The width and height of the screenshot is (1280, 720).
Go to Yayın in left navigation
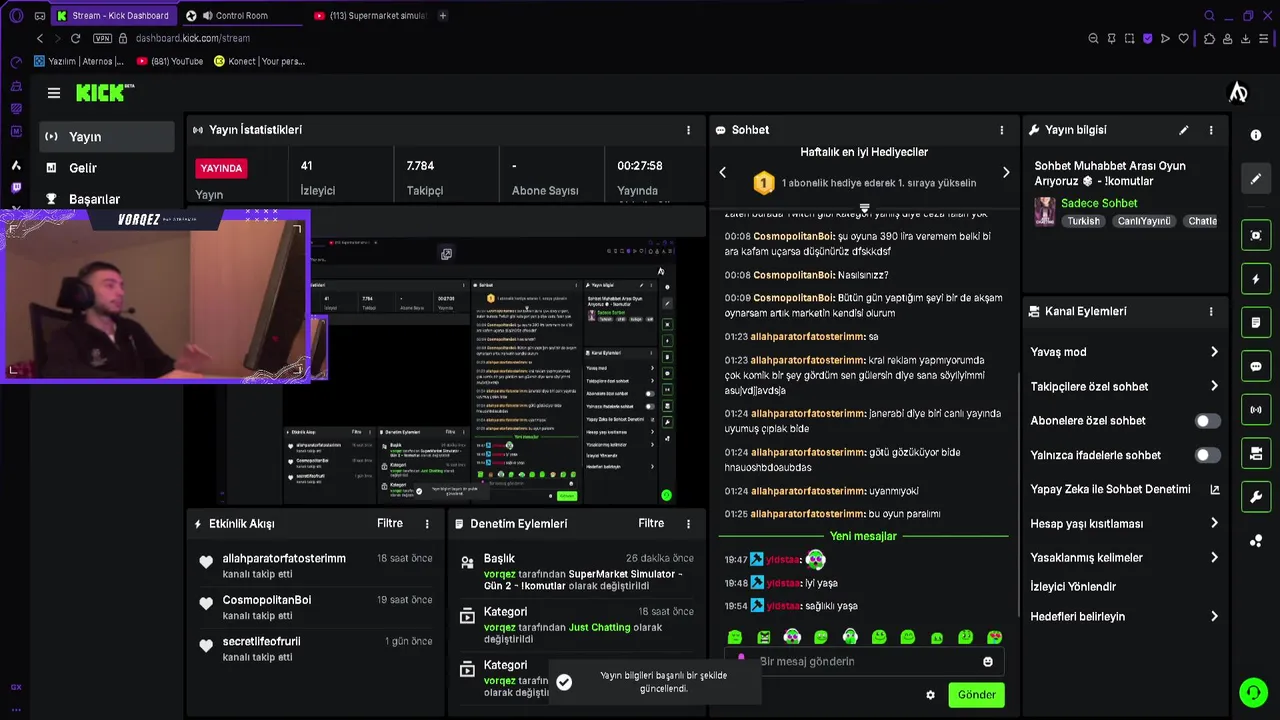point(107,137)
